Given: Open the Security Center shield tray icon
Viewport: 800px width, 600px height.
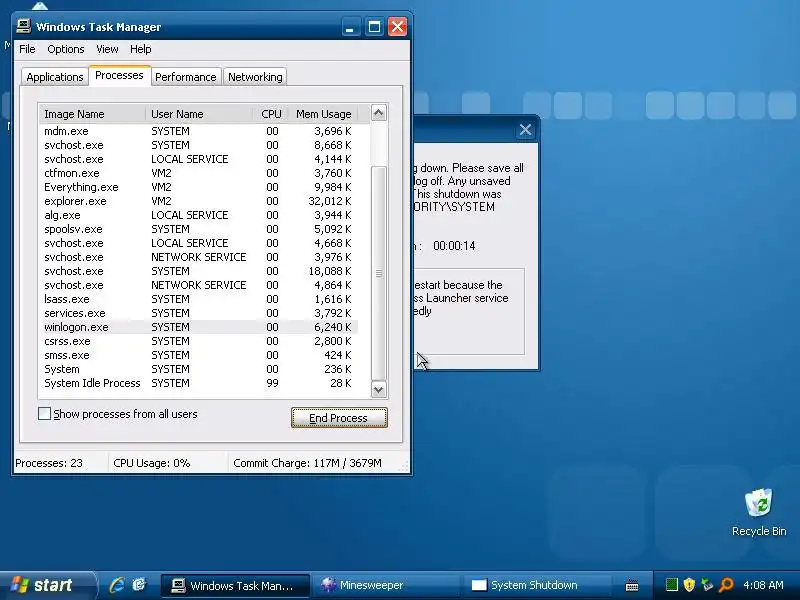Looking at the screenshot, I should (689, 585).
